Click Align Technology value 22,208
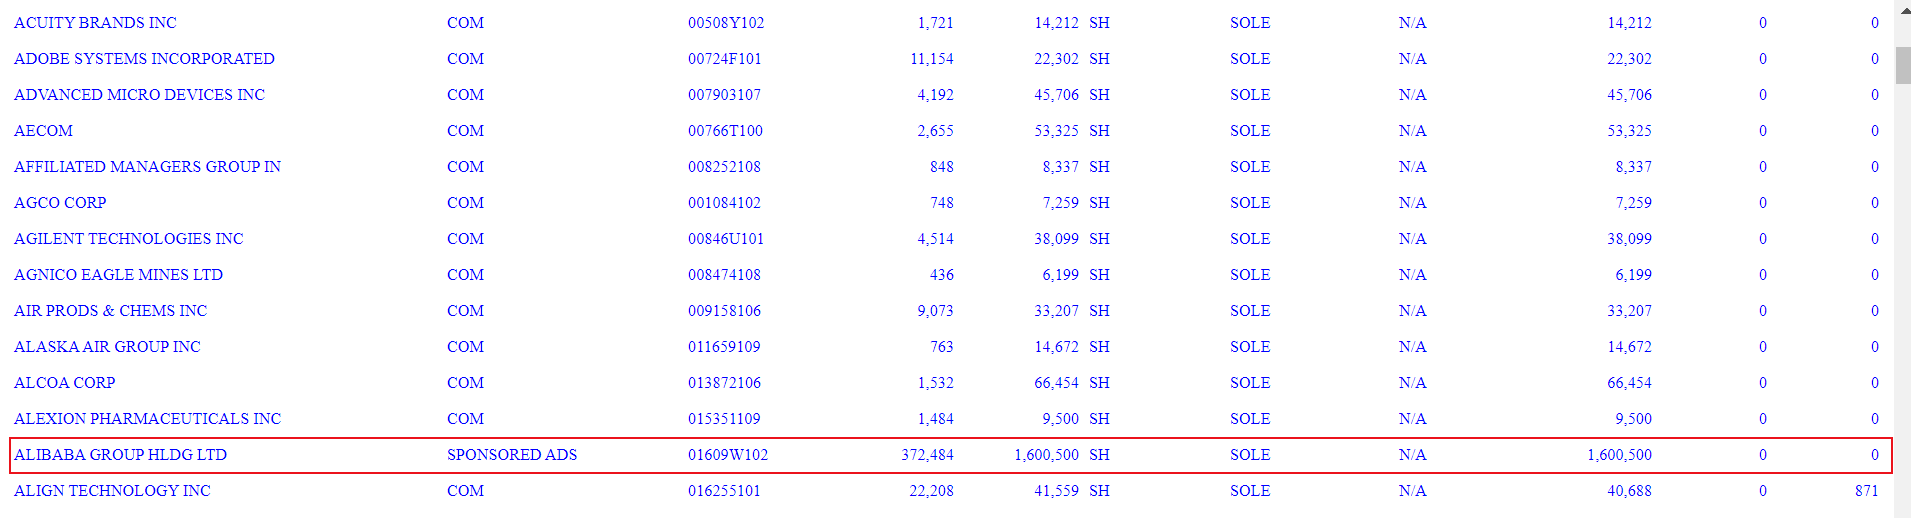 (x=931, y=491)
